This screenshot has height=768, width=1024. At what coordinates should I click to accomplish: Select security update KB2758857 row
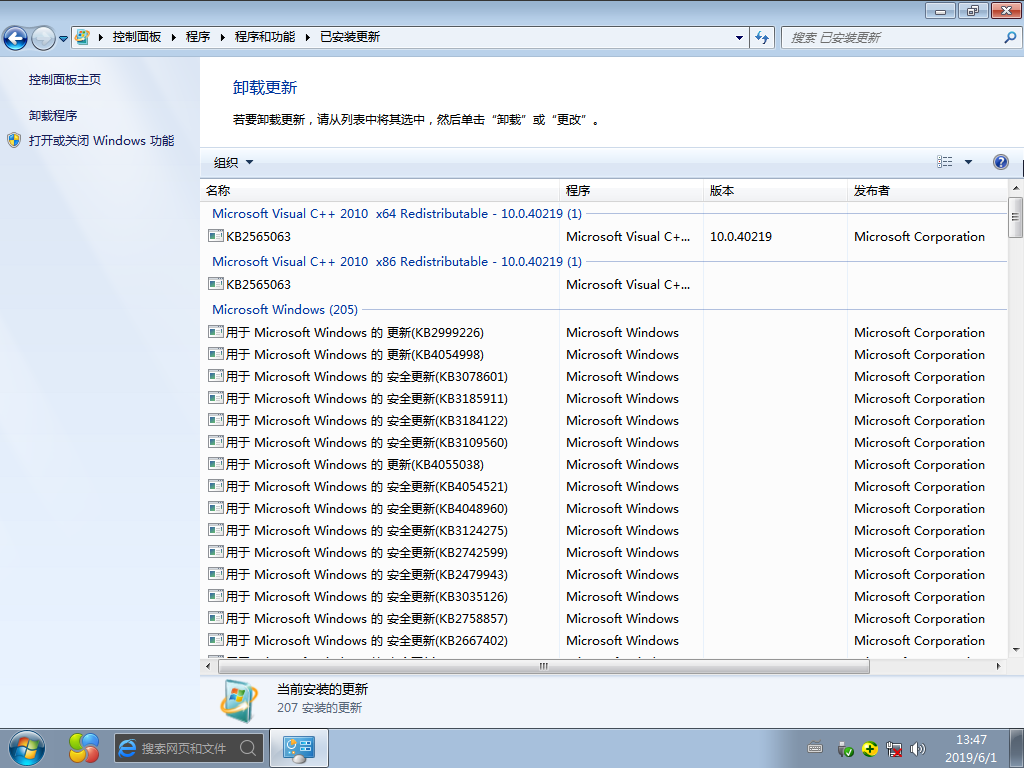point(604,618)
